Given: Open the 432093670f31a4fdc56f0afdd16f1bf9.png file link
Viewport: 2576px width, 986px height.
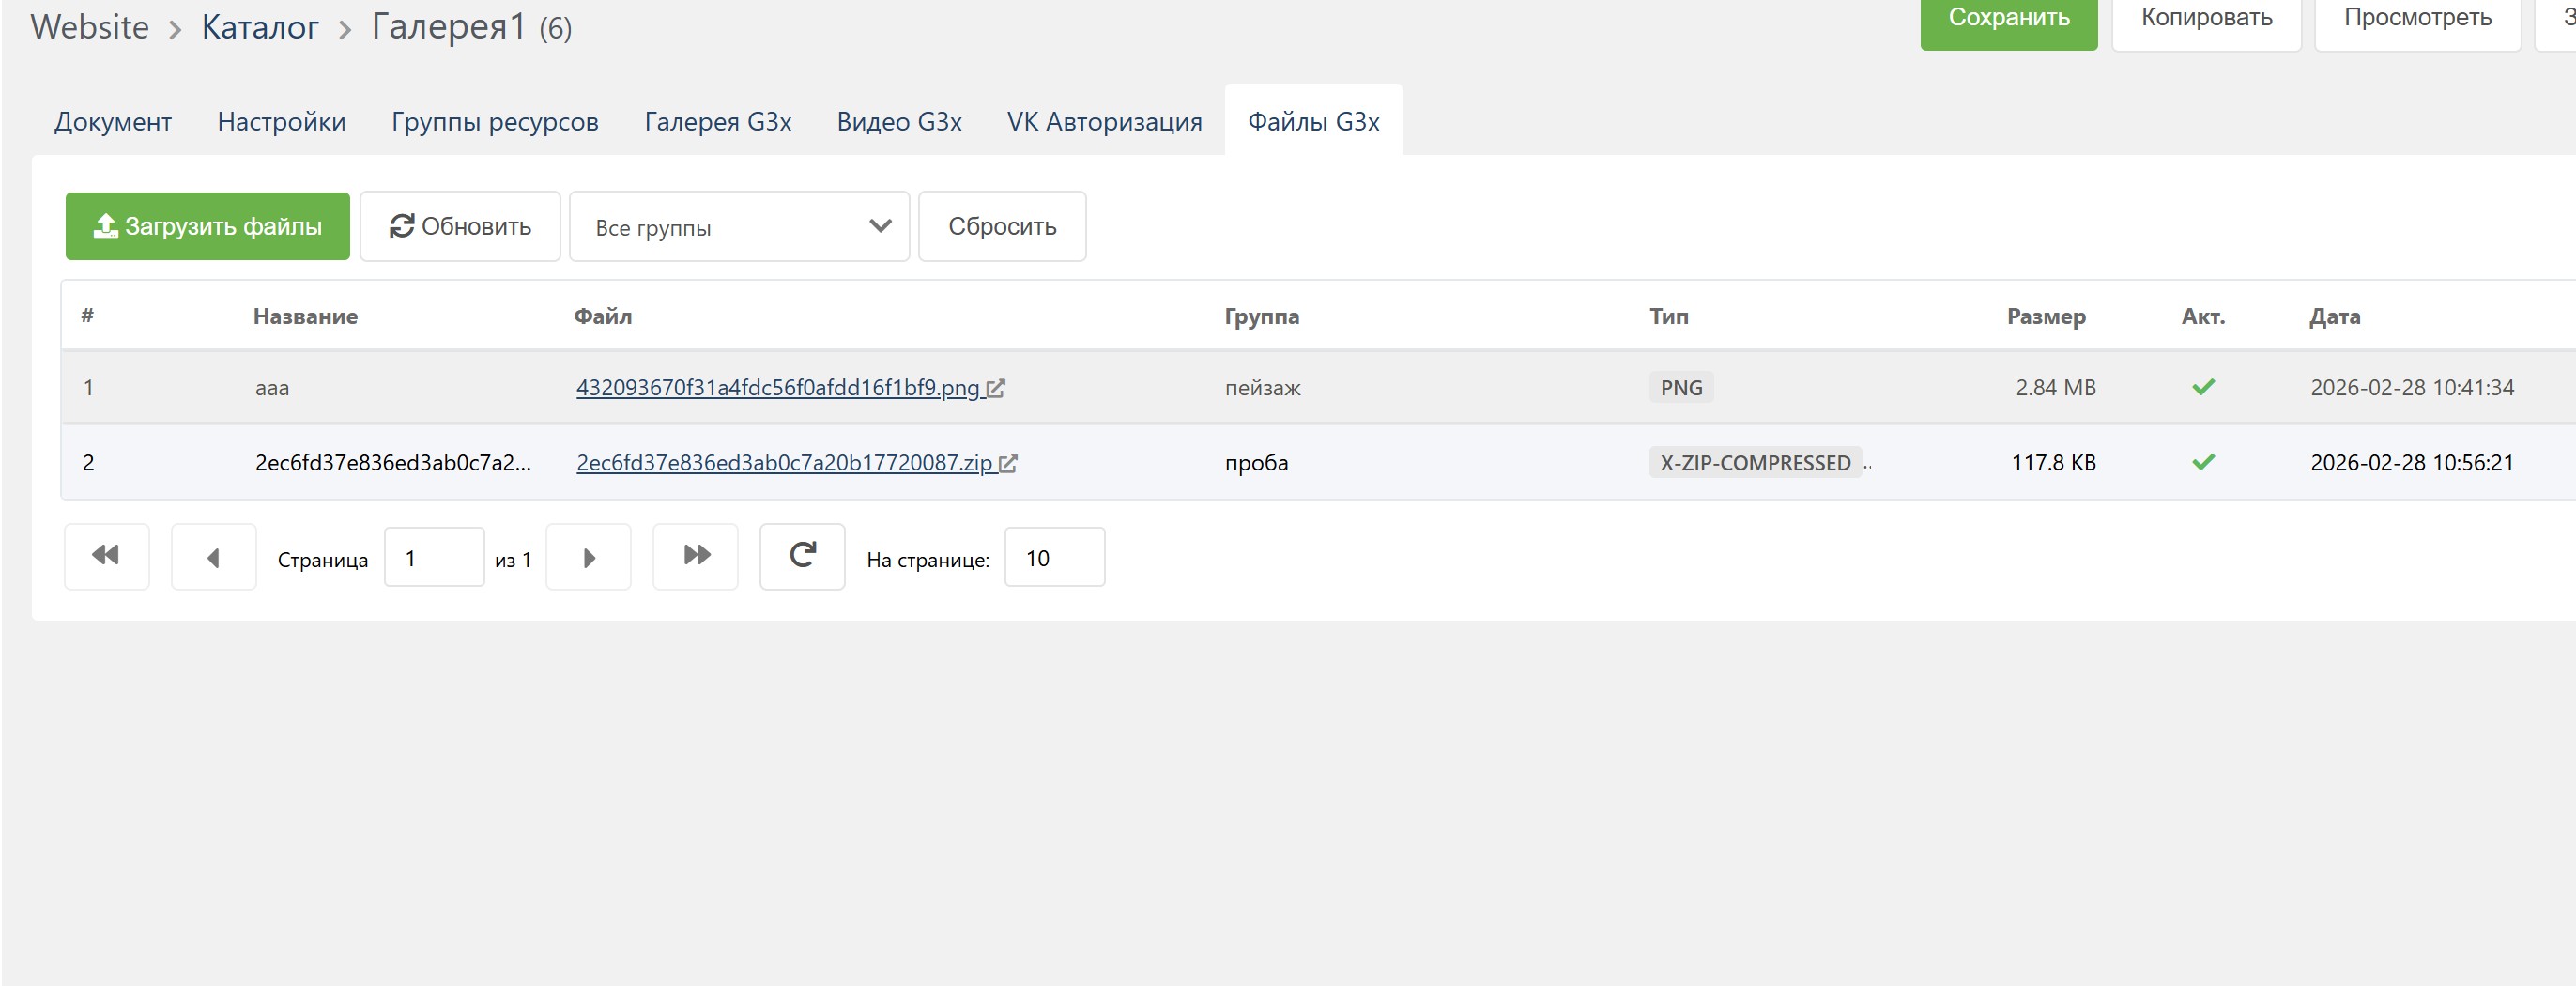Looking at the screenshot, I should coord(777,388).
